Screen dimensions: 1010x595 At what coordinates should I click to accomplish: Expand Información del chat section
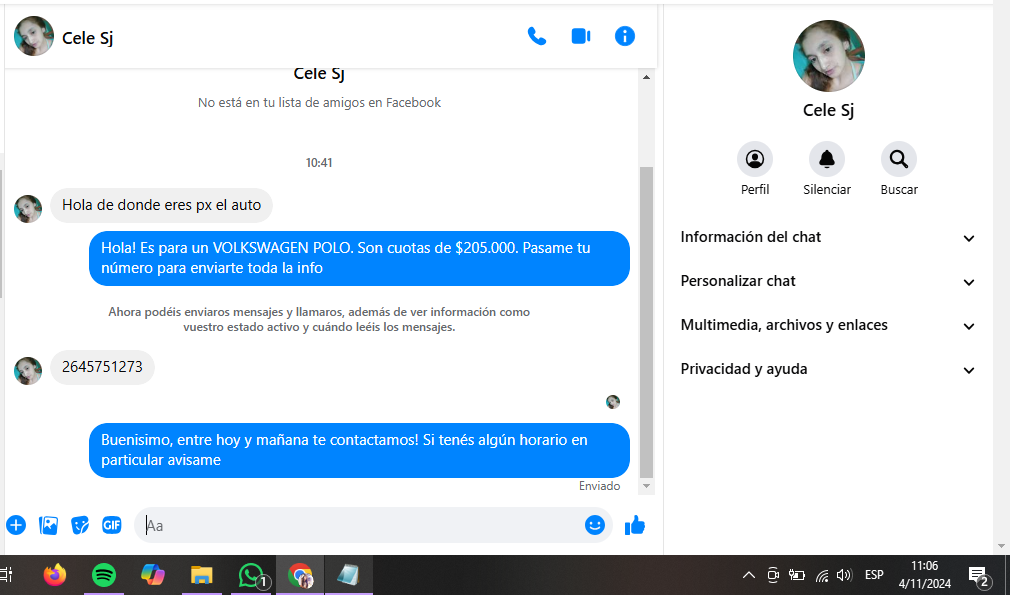click(827, 237)
